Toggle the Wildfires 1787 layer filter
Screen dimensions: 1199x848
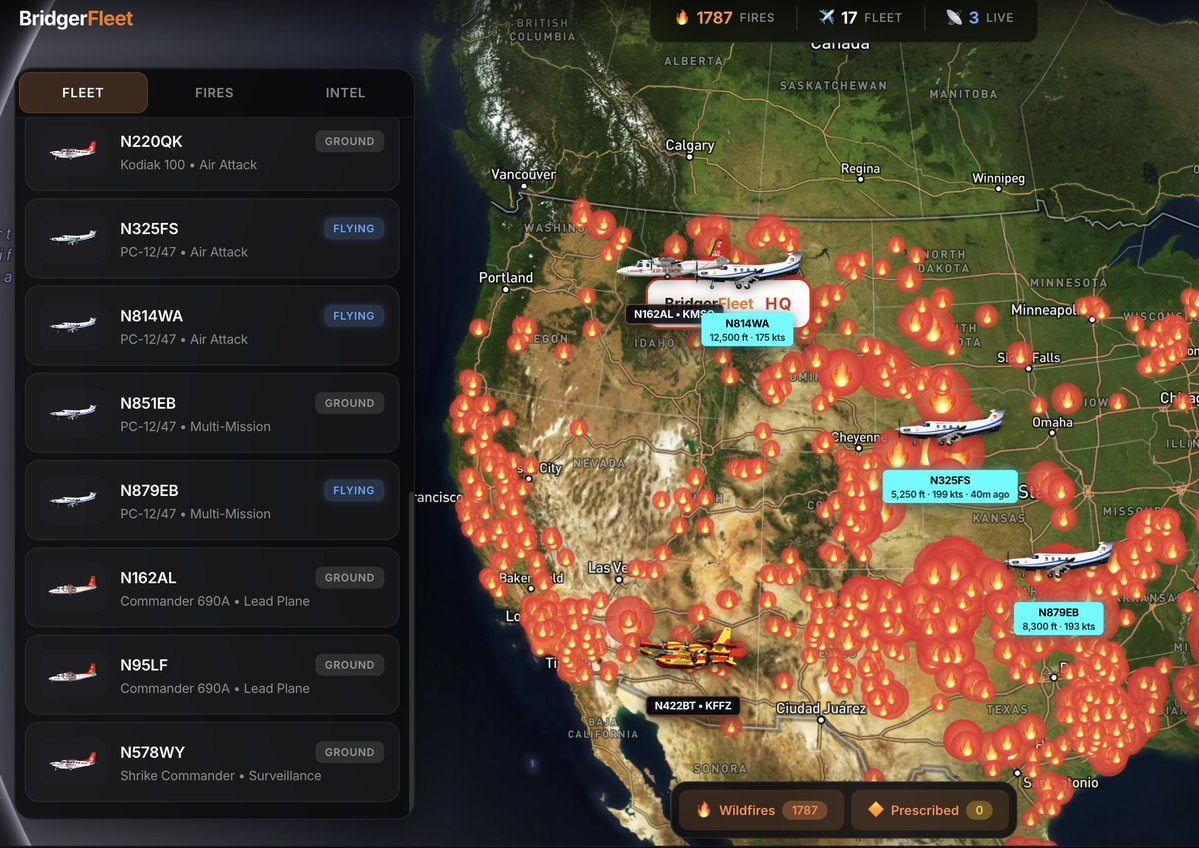tap(762, 810)
